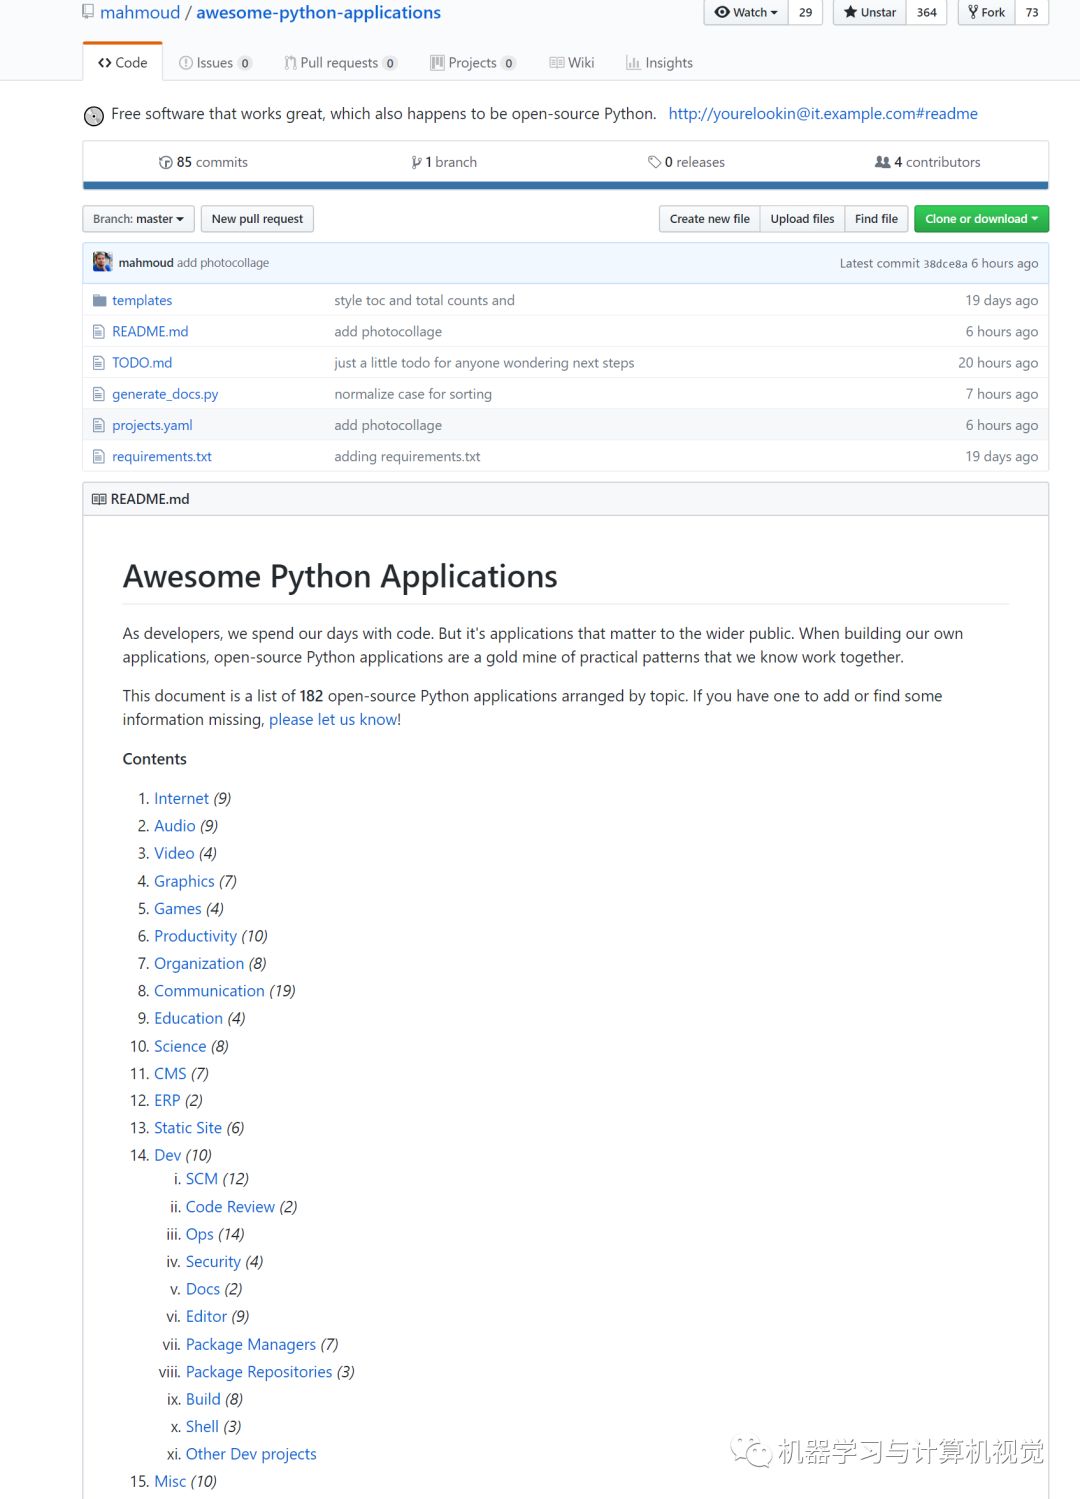
Task: Click the README.md file icon in list
Action: [x=98, y=331]
